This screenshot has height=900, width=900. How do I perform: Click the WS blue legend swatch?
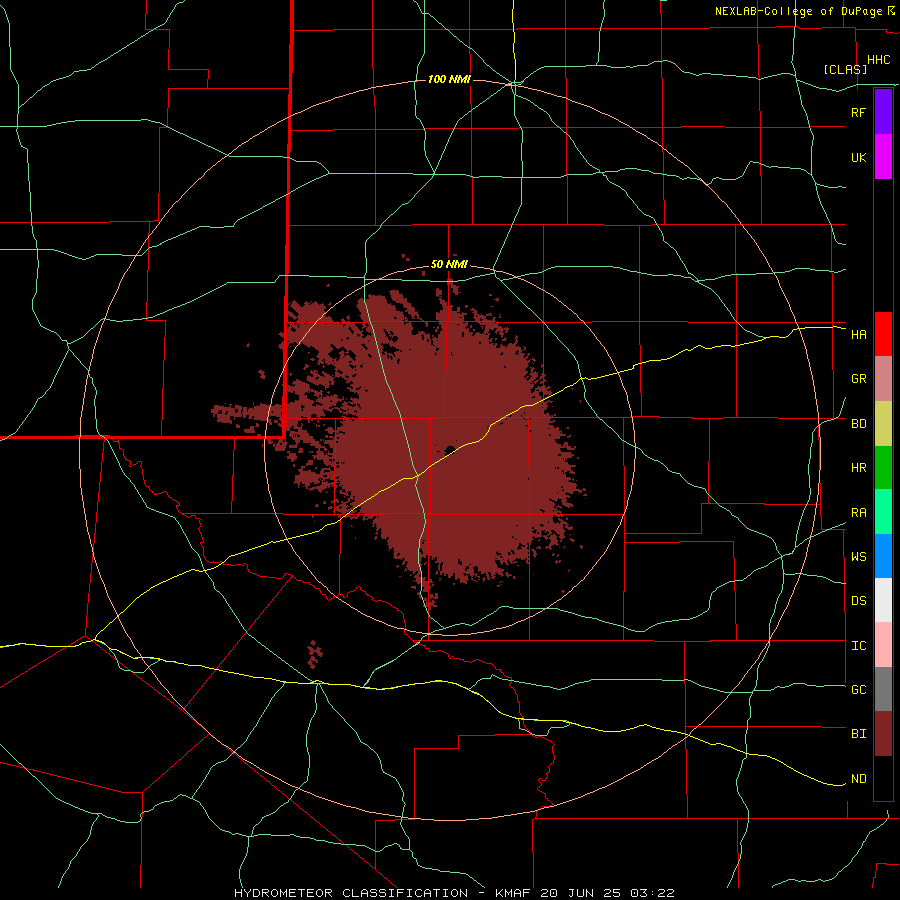click(883, 556)
